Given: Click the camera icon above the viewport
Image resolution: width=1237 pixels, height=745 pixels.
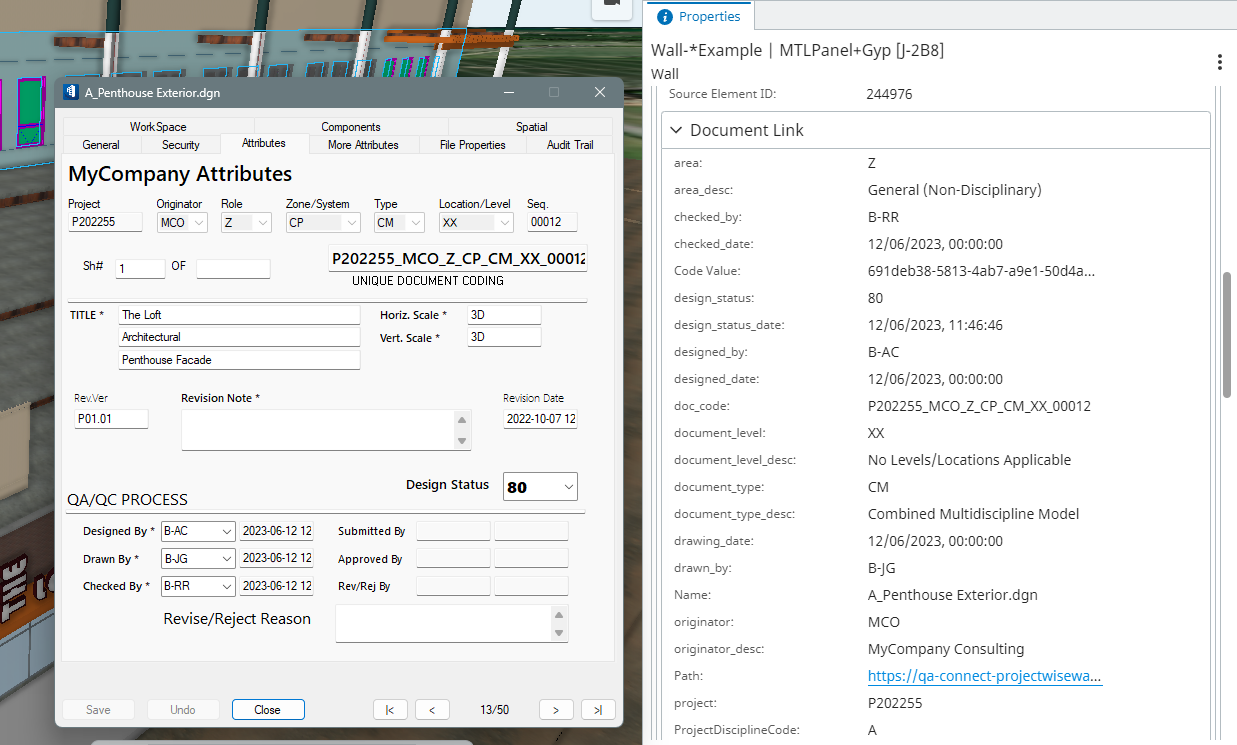Looking at the screenshot, I should pyautogui.click(x=611, y=5).
